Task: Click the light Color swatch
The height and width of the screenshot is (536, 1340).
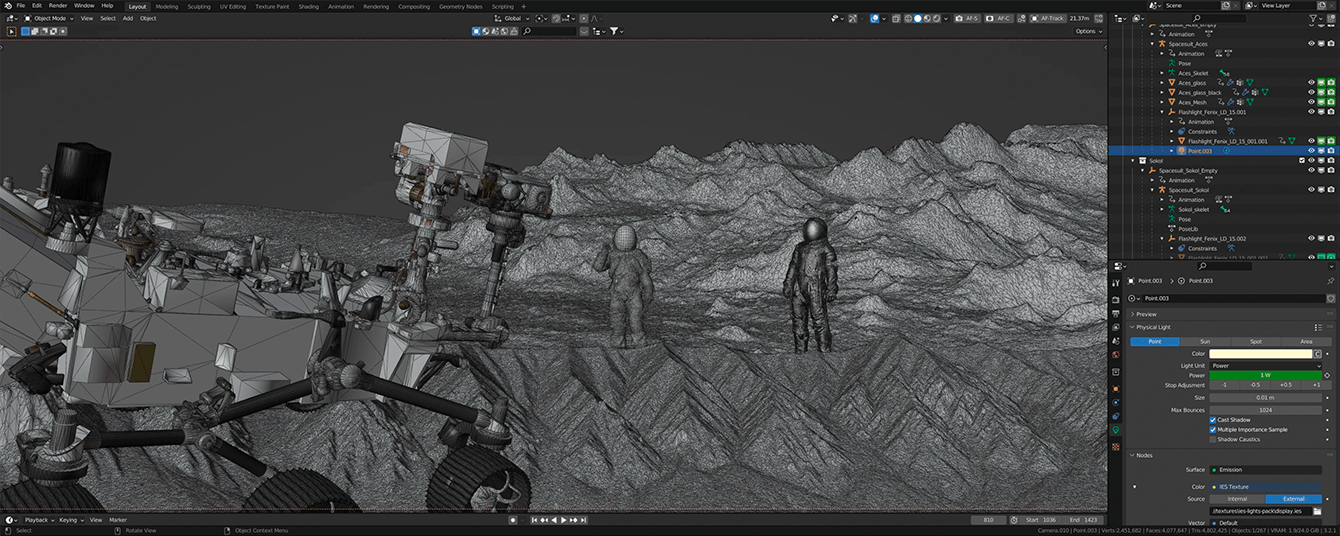Action: [1260, 354]
